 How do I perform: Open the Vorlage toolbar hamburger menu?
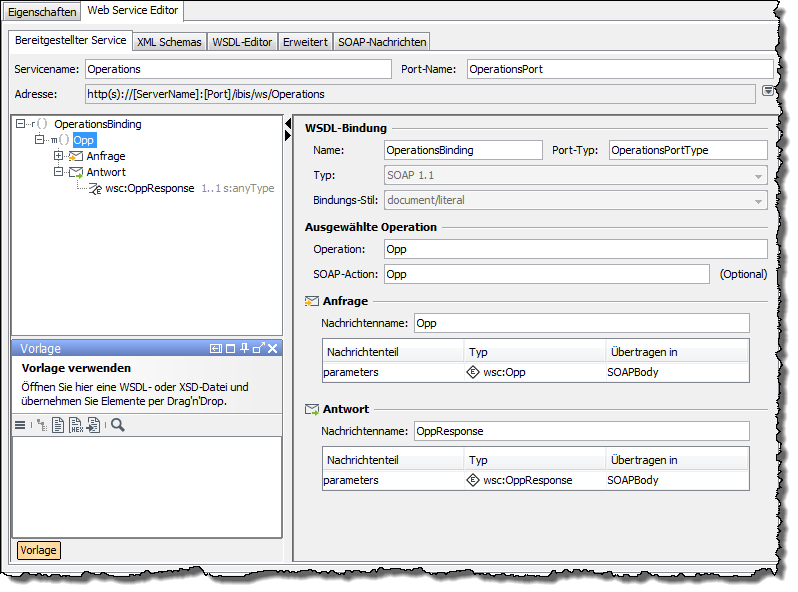[x=20, y=425]
